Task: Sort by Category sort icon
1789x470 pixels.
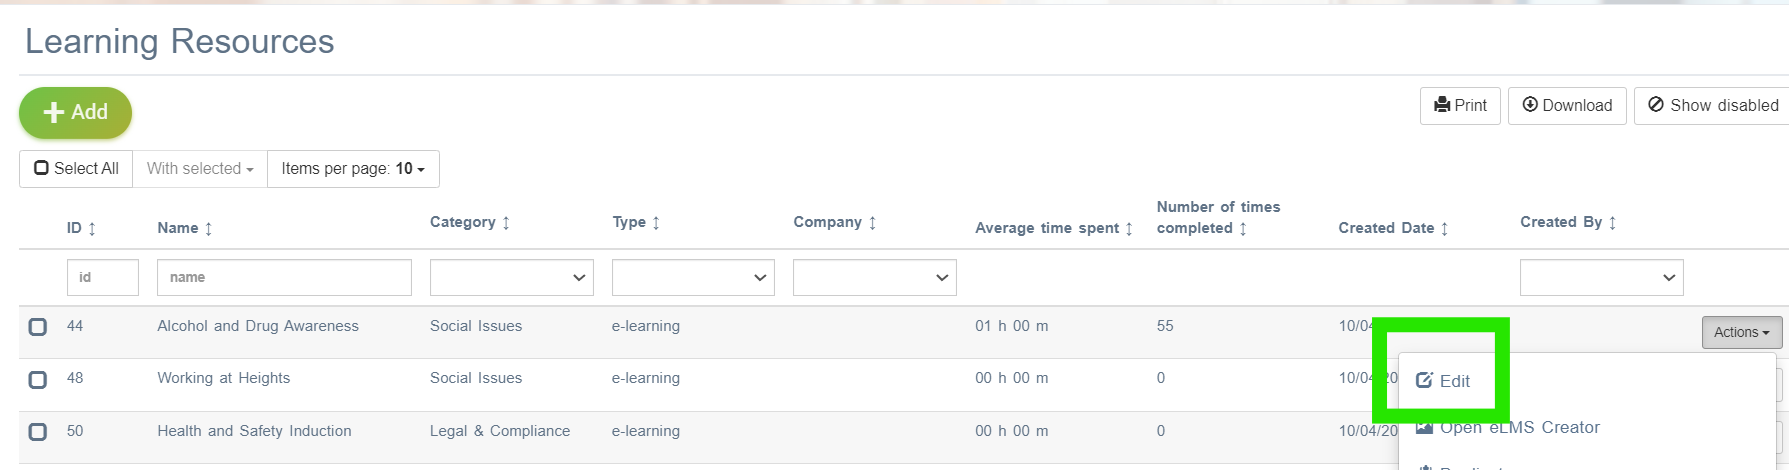Action: coord(506,223)
